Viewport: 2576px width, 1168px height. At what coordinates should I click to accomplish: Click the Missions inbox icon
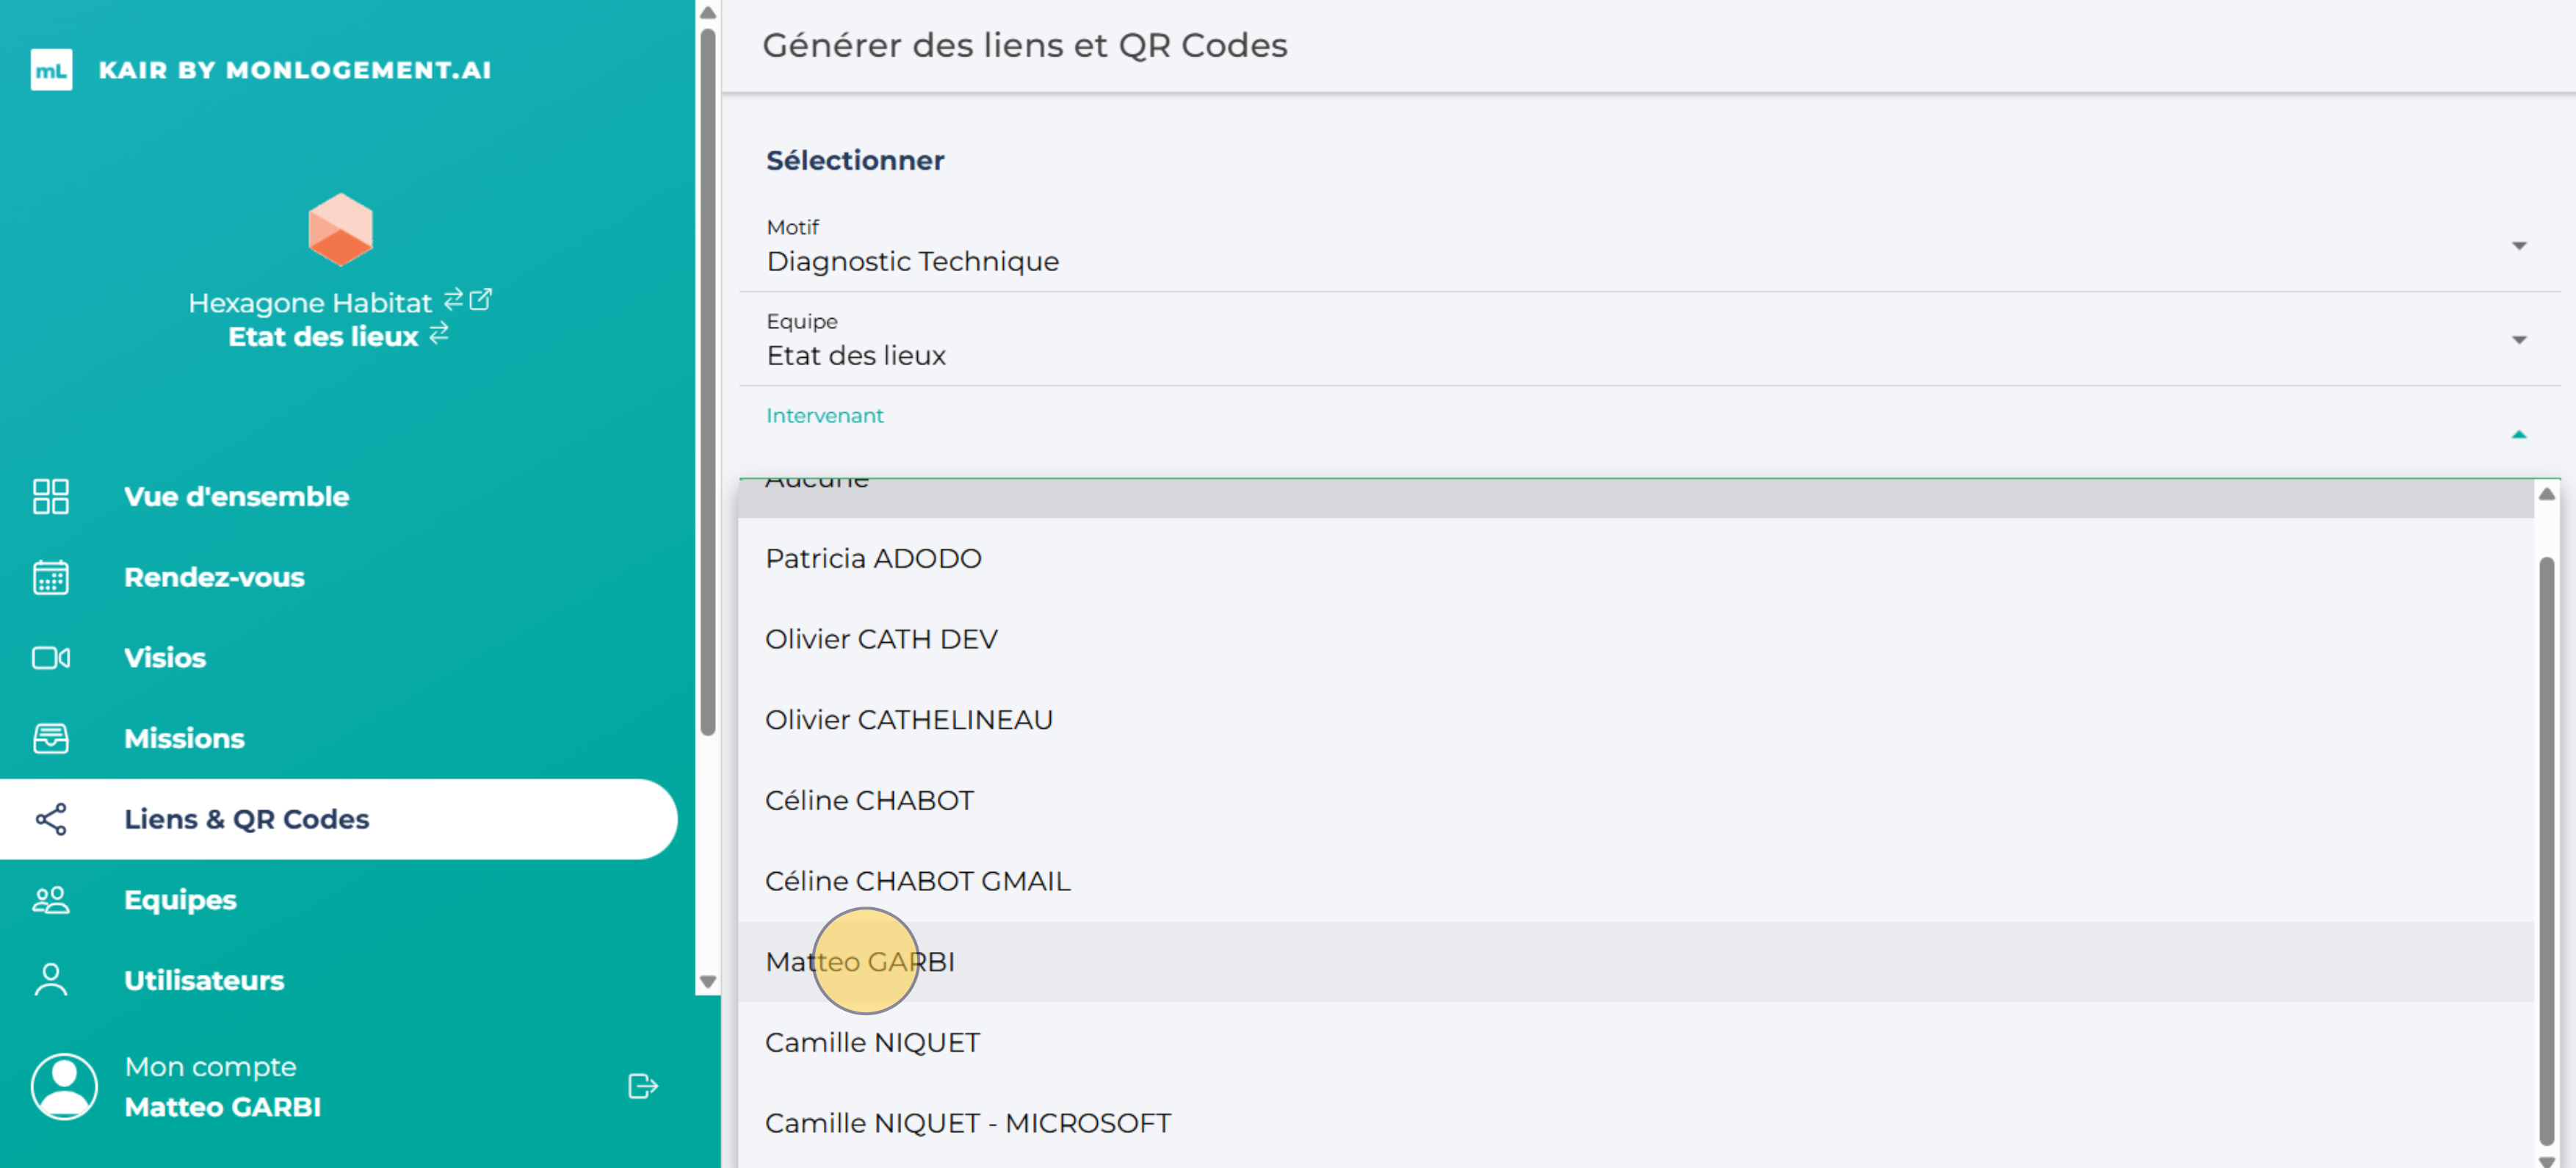(51, 738)
